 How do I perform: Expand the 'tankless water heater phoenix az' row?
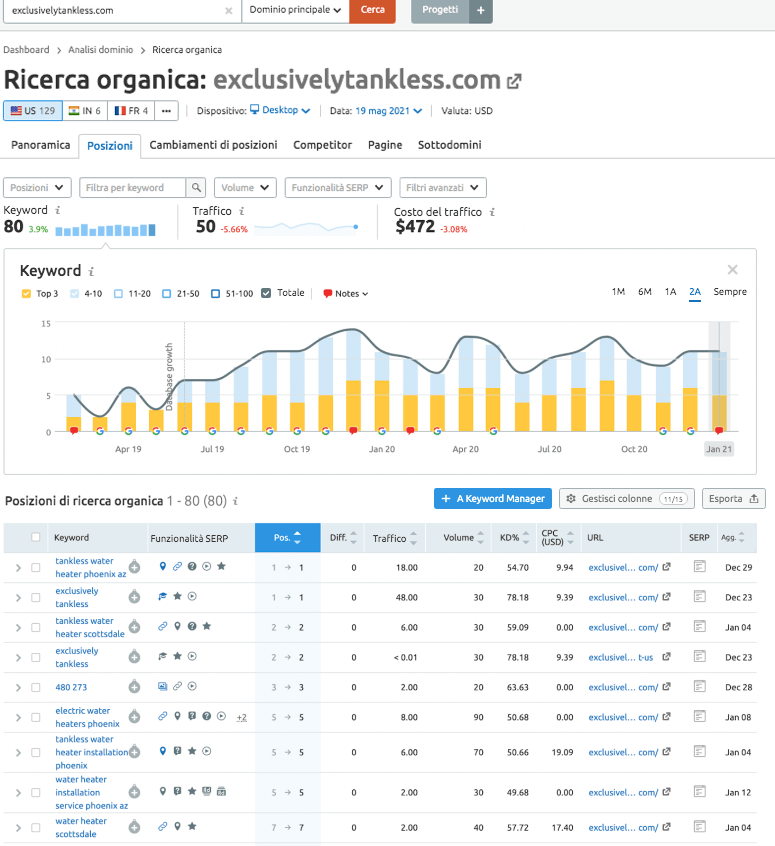coord(18,568)
